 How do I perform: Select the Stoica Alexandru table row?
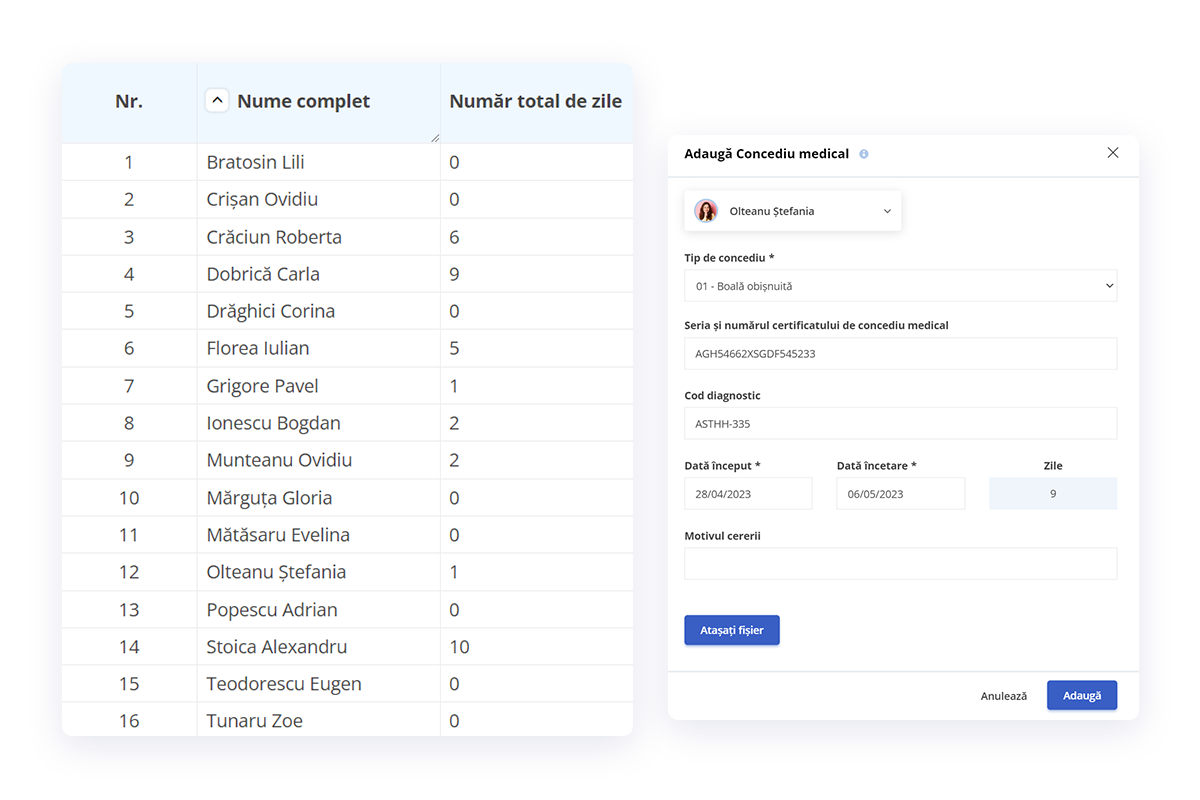pos(347,647)
